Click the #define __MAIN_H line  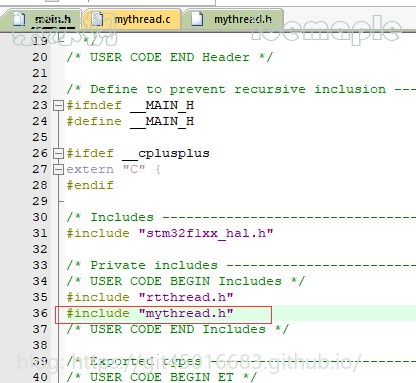130,121
